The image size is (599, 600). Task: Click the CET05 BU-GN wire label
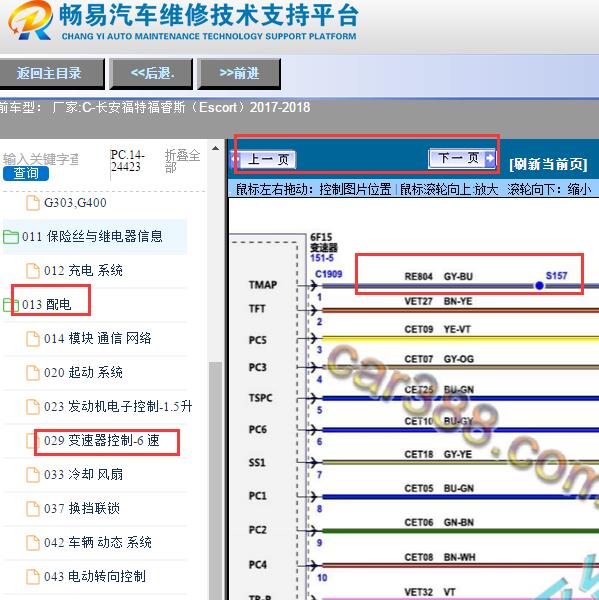439,488
